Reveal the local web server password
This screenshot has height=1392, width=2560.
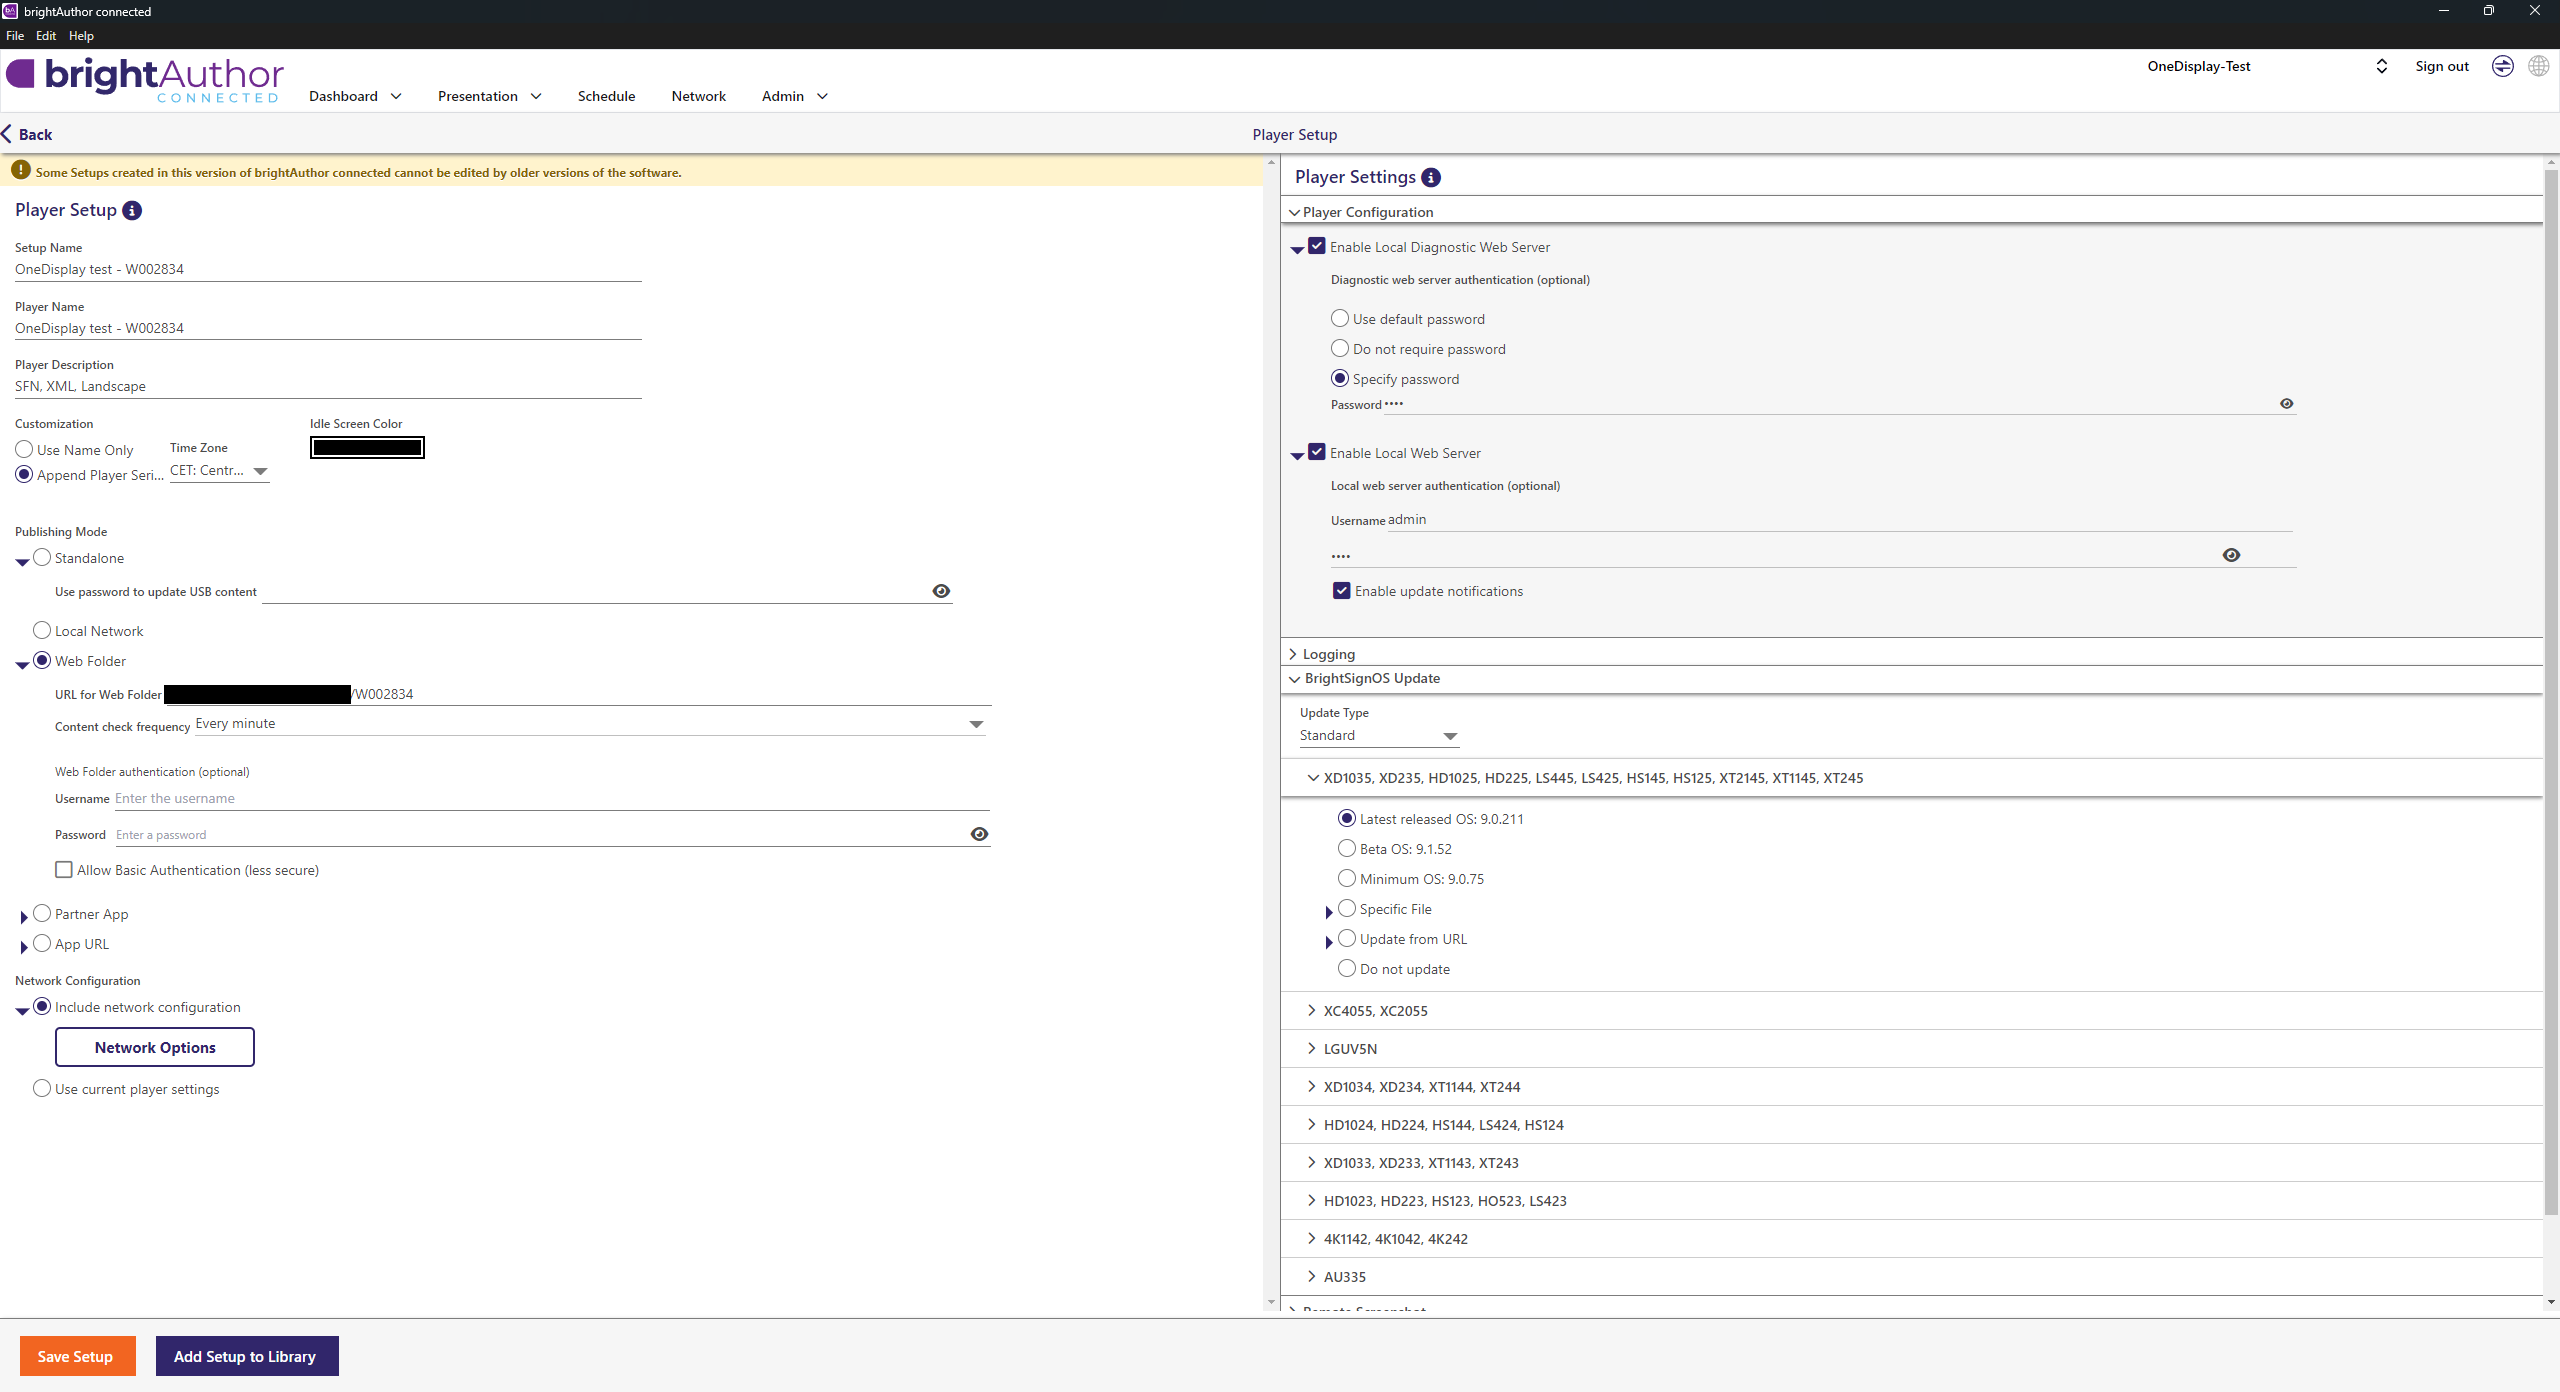coord(2231,555)
